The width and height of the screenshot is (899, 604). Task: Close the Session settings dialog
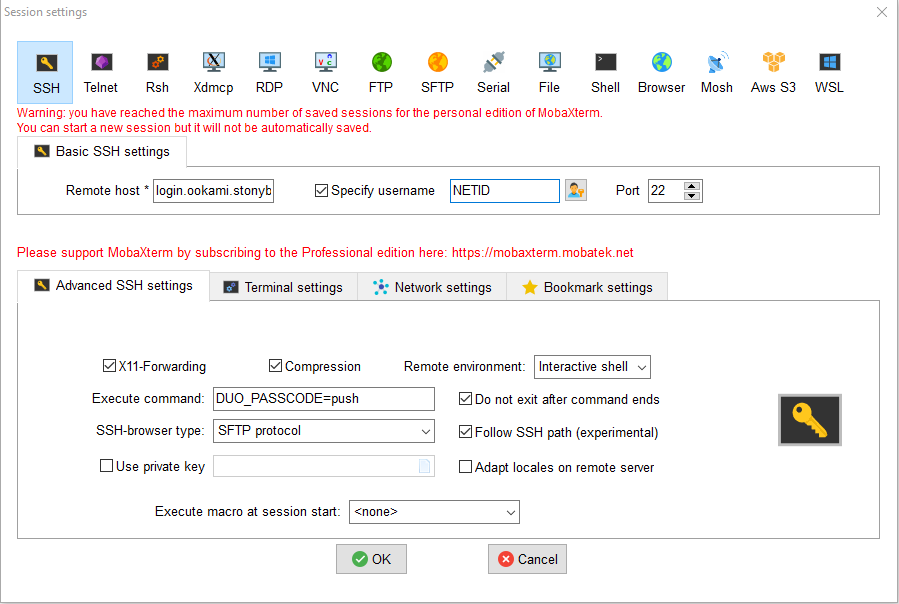(x=882, y=12)
